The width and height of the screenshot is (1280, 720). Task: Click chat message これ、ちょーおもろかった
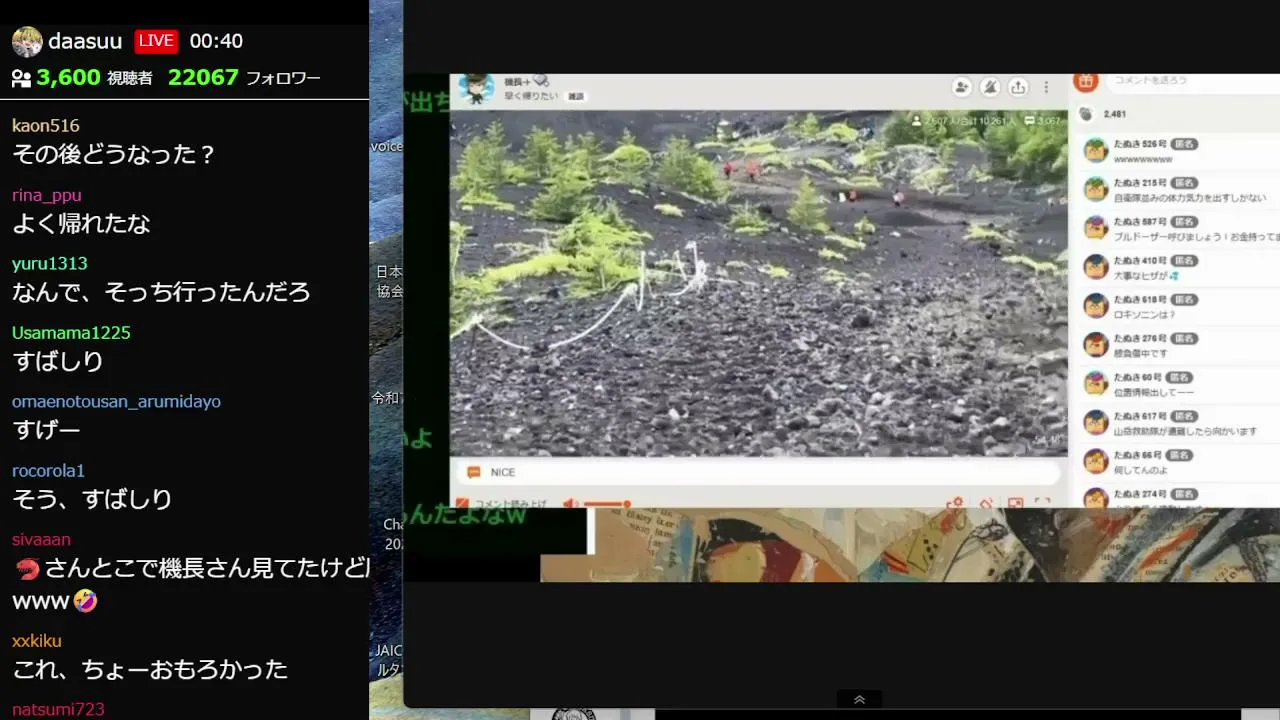(x=150, y=670)
